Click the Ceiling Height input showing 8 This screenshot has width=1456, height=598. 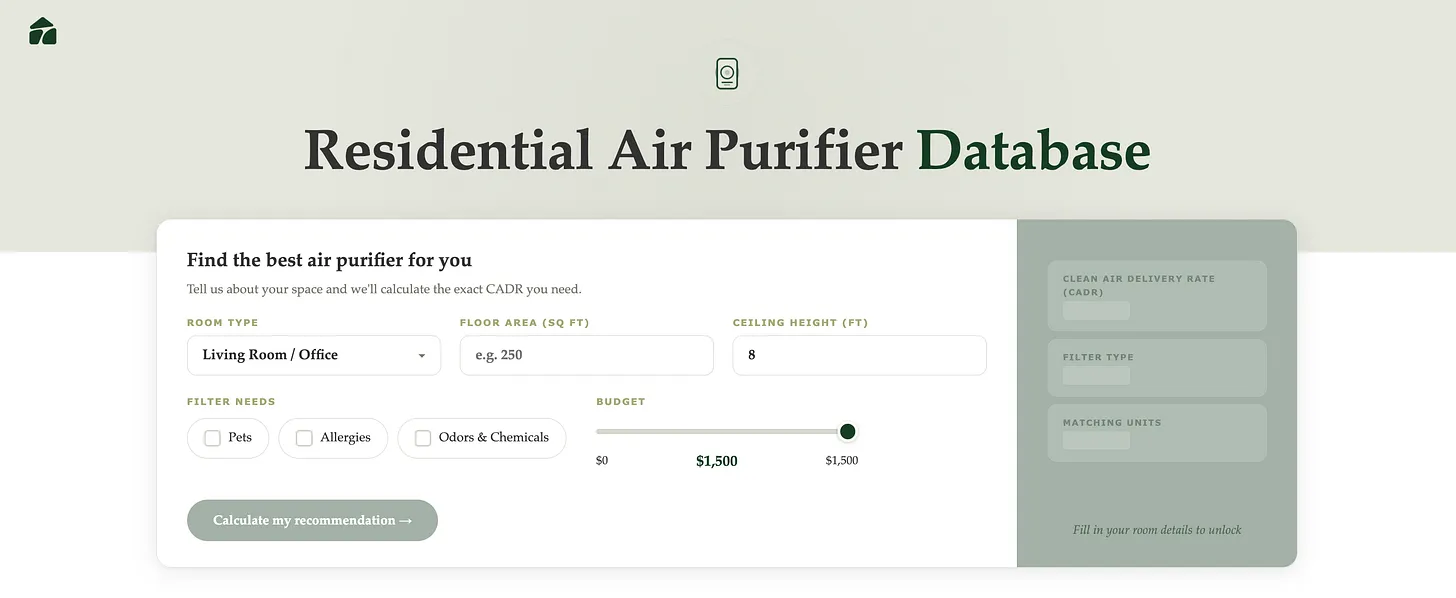[x=858, y=355]
